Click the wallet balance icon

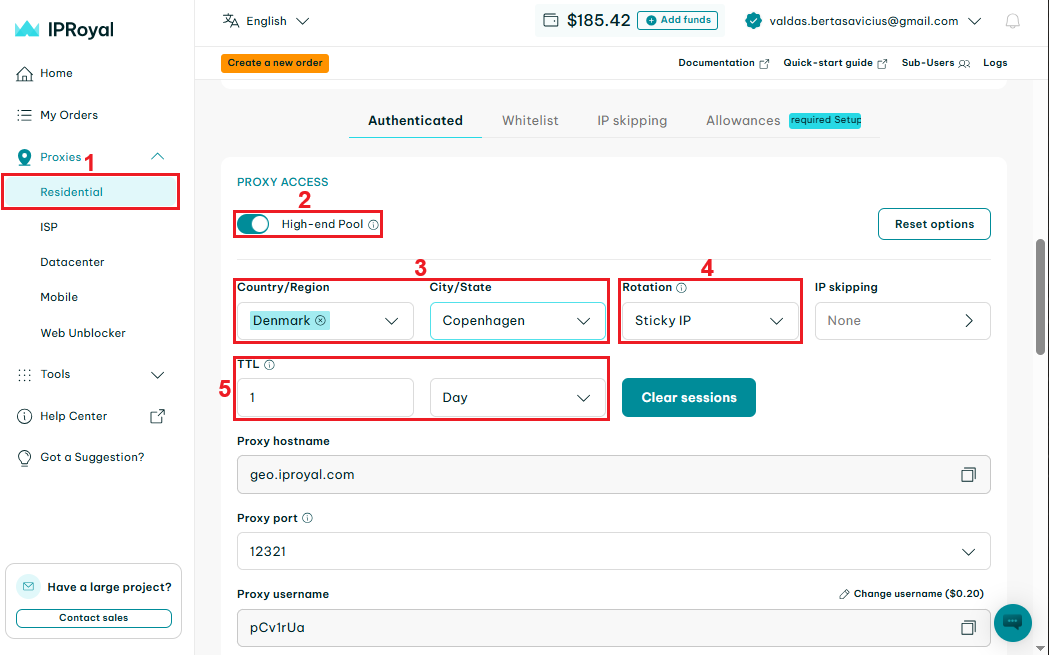551,21
